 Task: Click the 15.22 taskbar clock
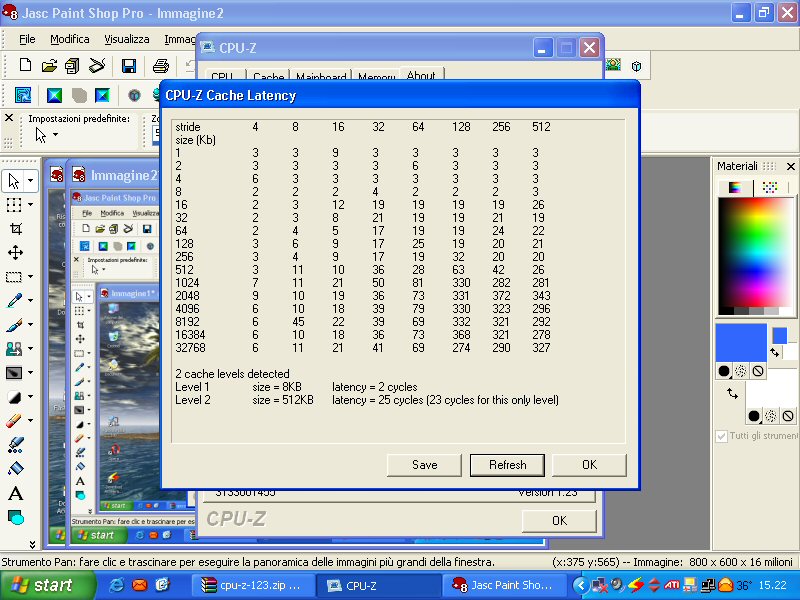click(x=772, y=585)
